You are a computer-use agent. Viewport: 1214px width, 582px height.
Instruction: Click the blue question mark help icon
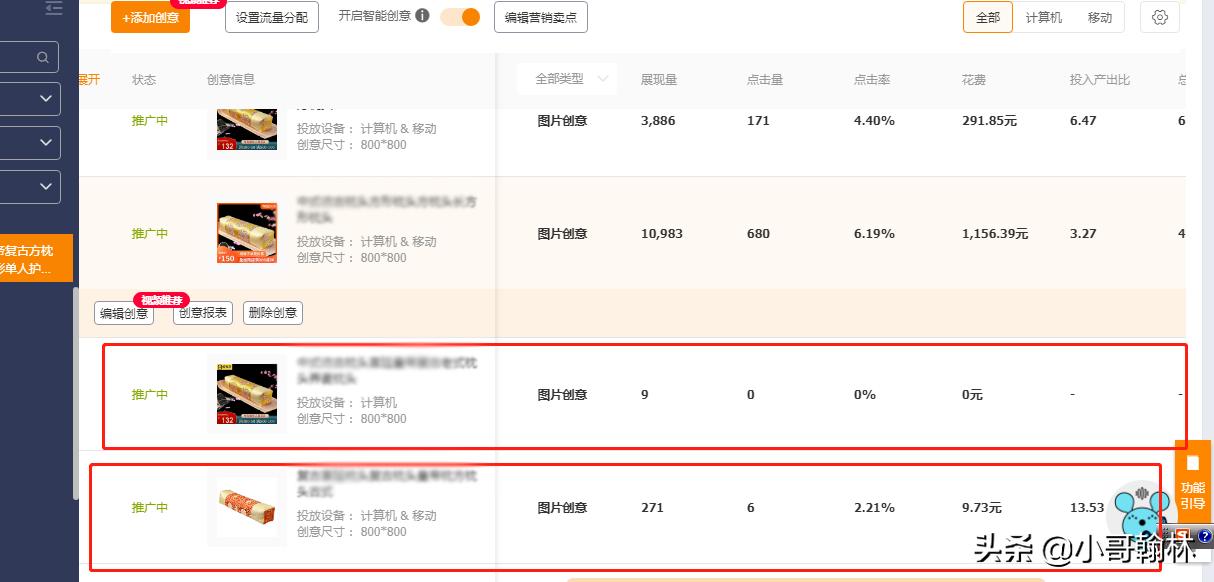click(x=1206, y=537)
